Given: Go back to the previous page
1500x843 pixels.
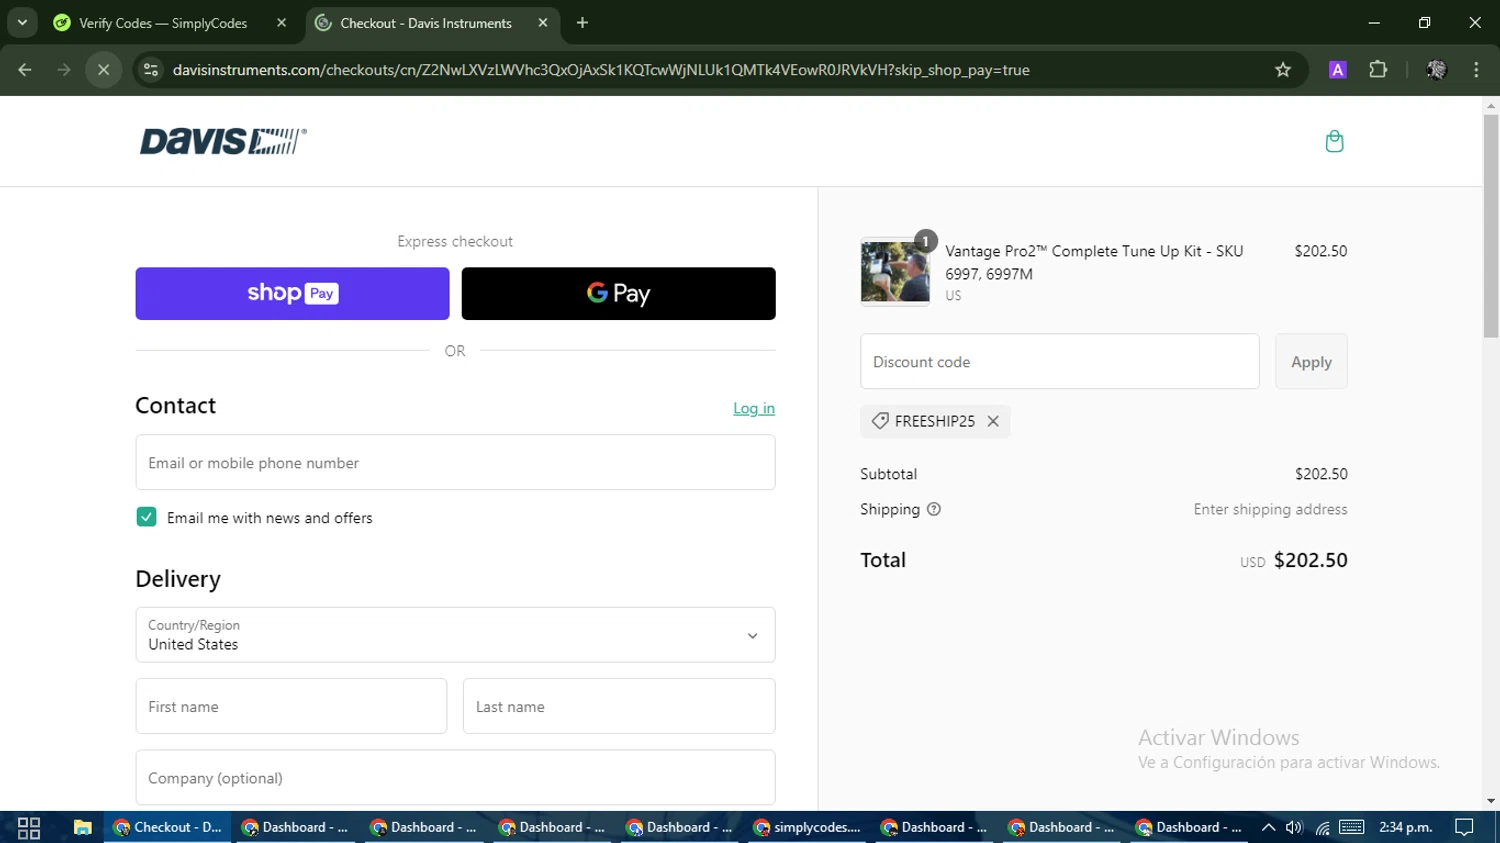Looking at the screenshot, I should [25, 70].
